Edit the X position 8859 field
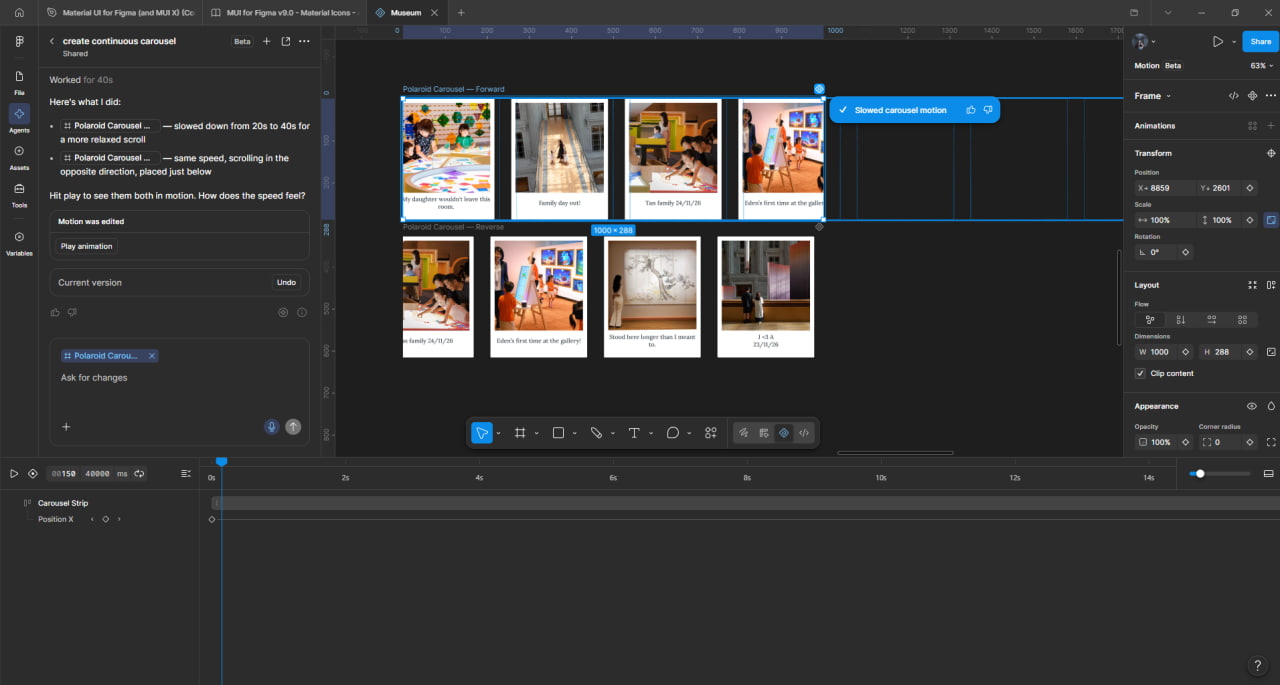This screenshot has width=1280, height=685. click(x=1165, y=188)
